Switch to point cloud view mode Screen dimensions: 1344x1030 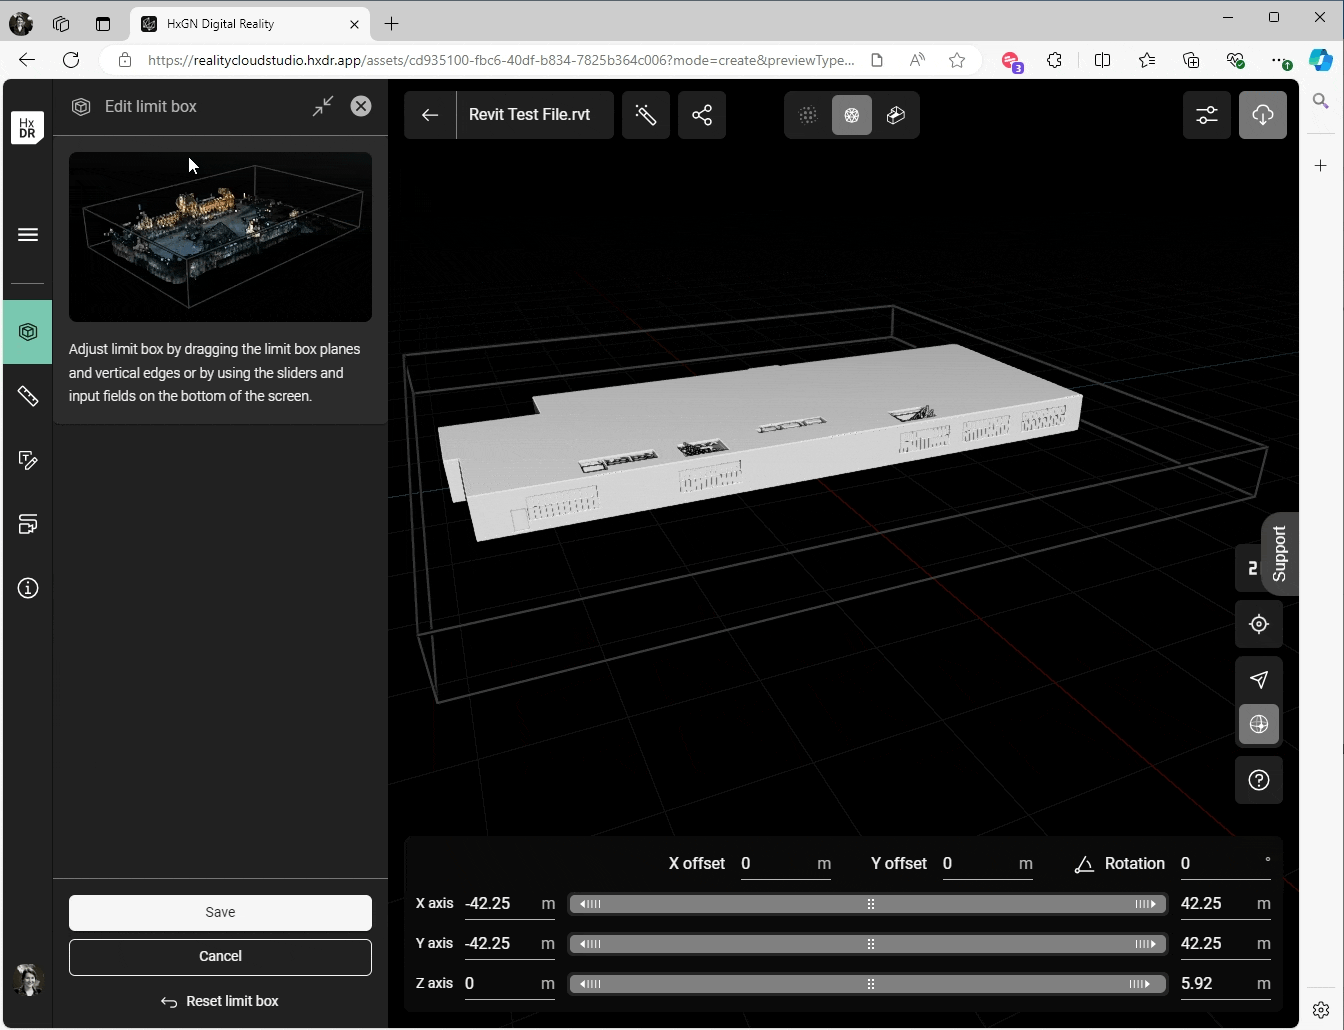pos(808,115)
